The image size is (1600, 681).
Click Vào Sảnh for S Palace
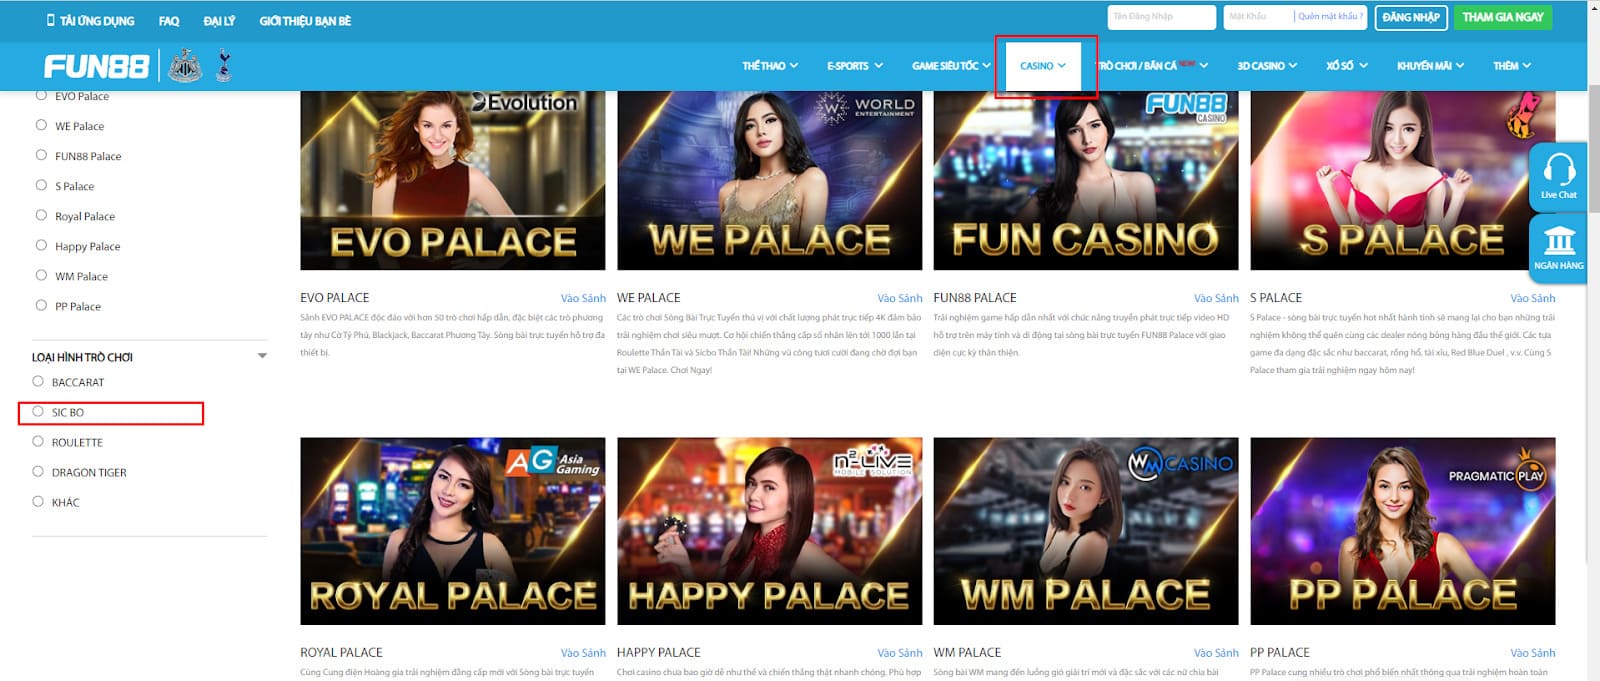tap(1533, 298)
